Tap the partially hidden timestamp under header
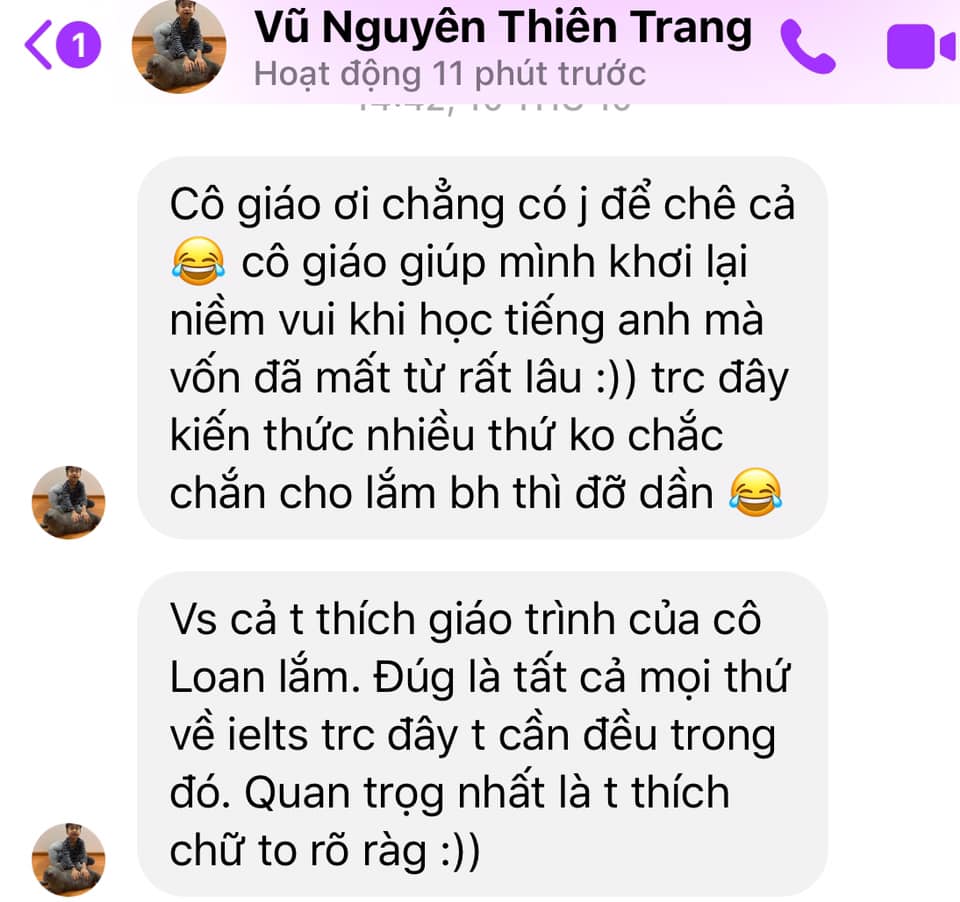960x902 pixels. [x=493, y=107]
